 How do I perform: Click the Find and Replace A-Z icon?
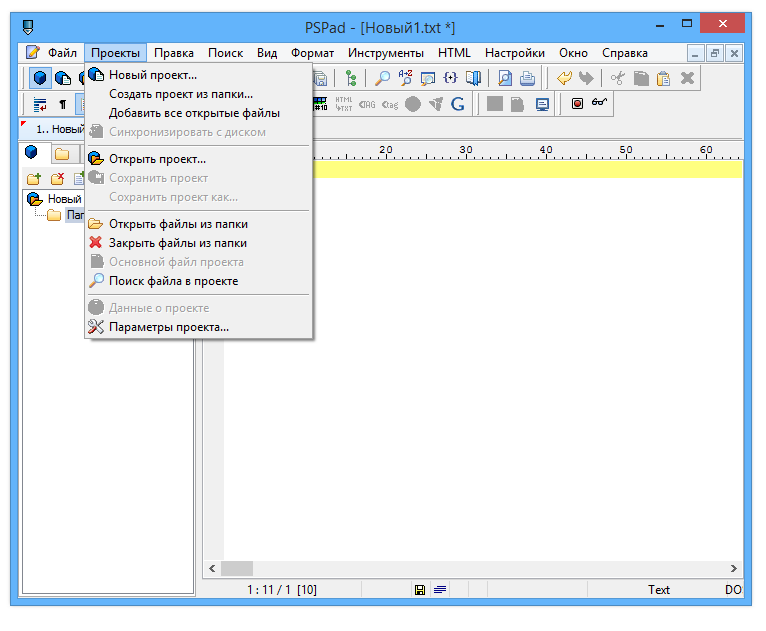click(x=405, y=78)
